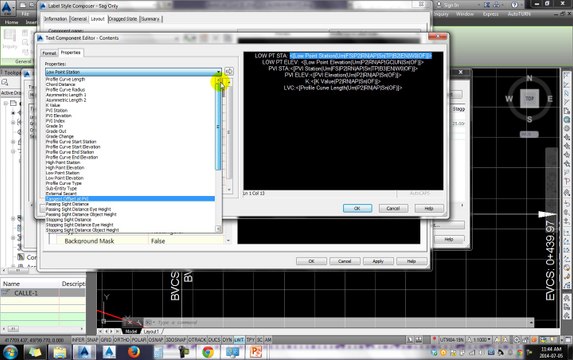This screenshot has height=360, width=573.
Task: Select Tangent Offset at PVI in list
Action: tap(130, 199)
